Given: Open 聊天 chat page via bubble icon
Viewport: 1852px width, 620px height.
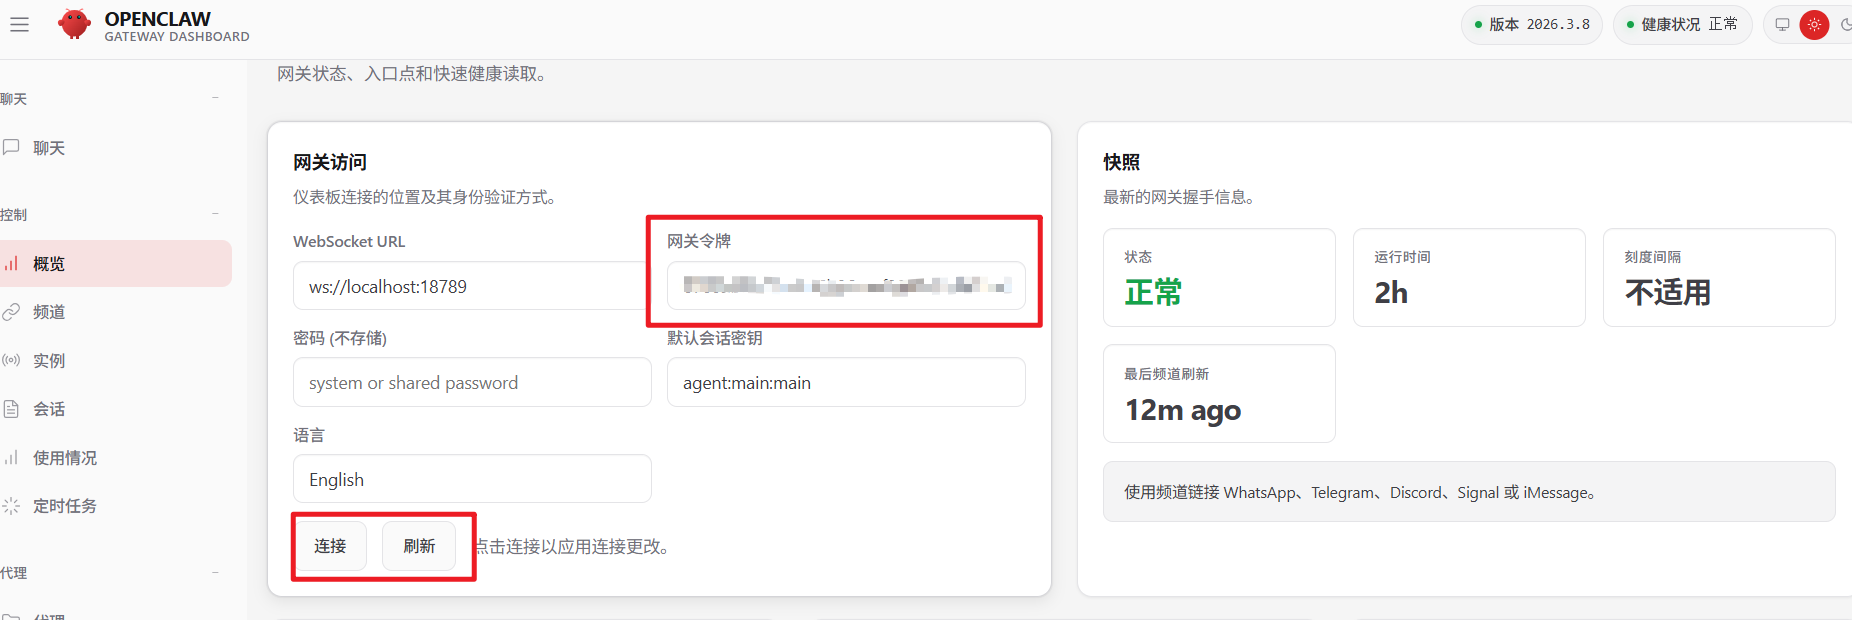Looking at the screenshot, I should coord(12,147).
